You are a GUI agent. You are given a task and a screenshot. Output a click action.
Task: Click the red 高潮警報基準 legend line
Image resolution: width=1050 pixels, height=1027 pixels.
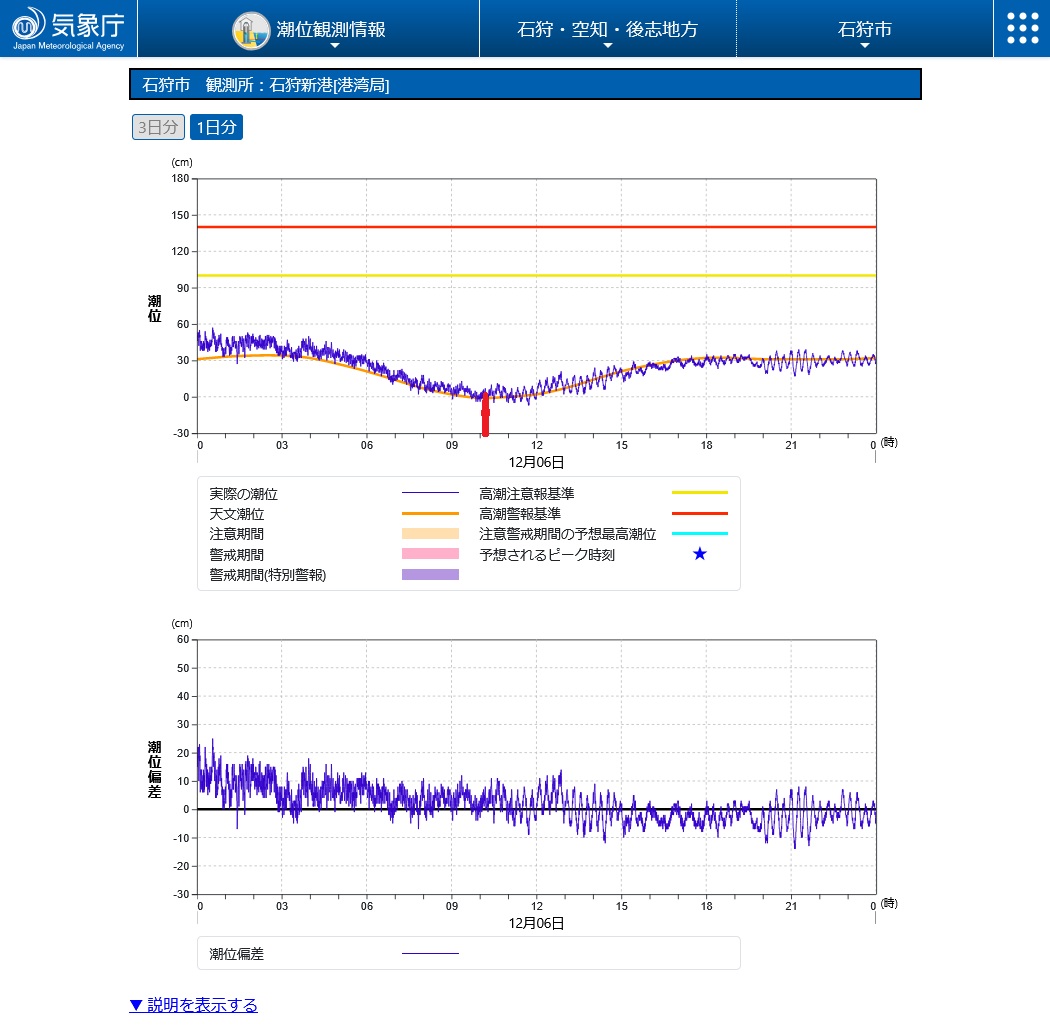tap(700, 513)
